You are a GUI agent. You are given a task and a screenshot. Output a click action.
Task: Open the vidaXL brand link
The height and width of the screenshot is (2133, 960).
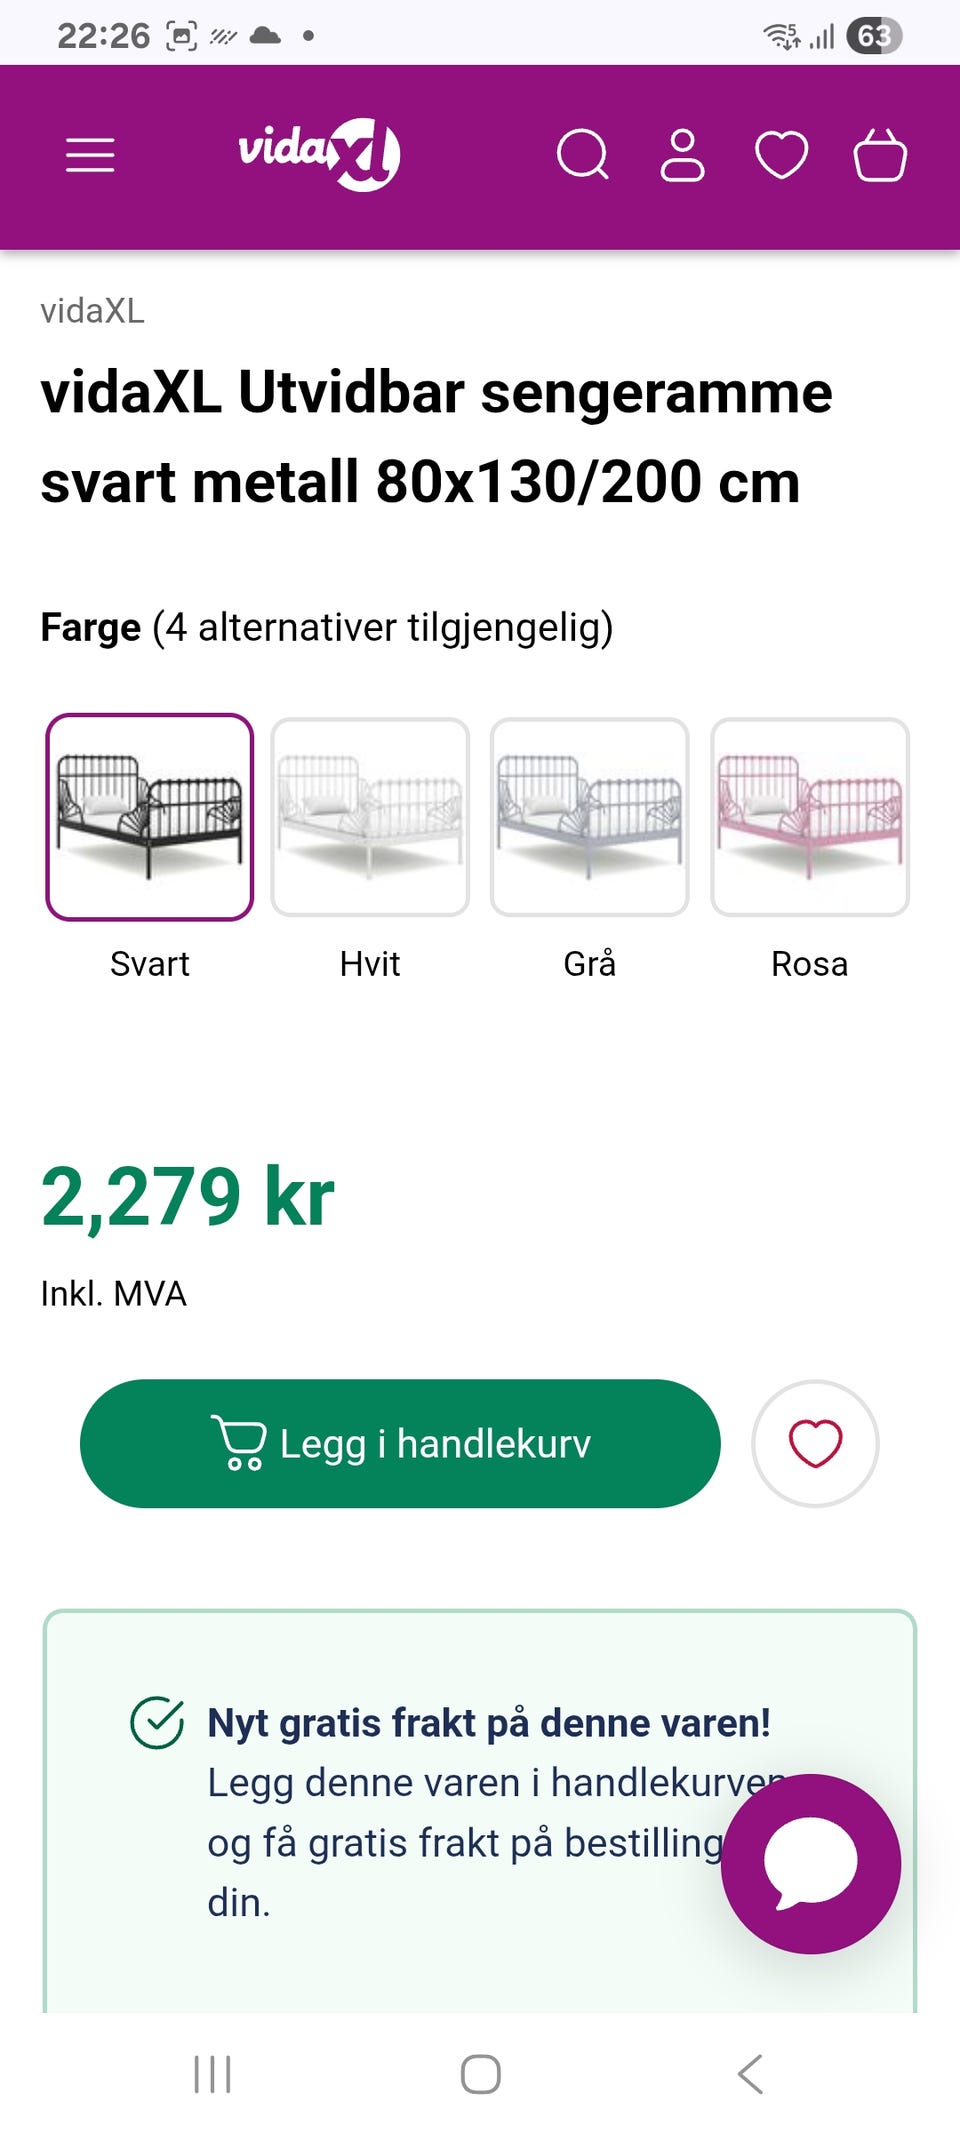pos(92,311)
